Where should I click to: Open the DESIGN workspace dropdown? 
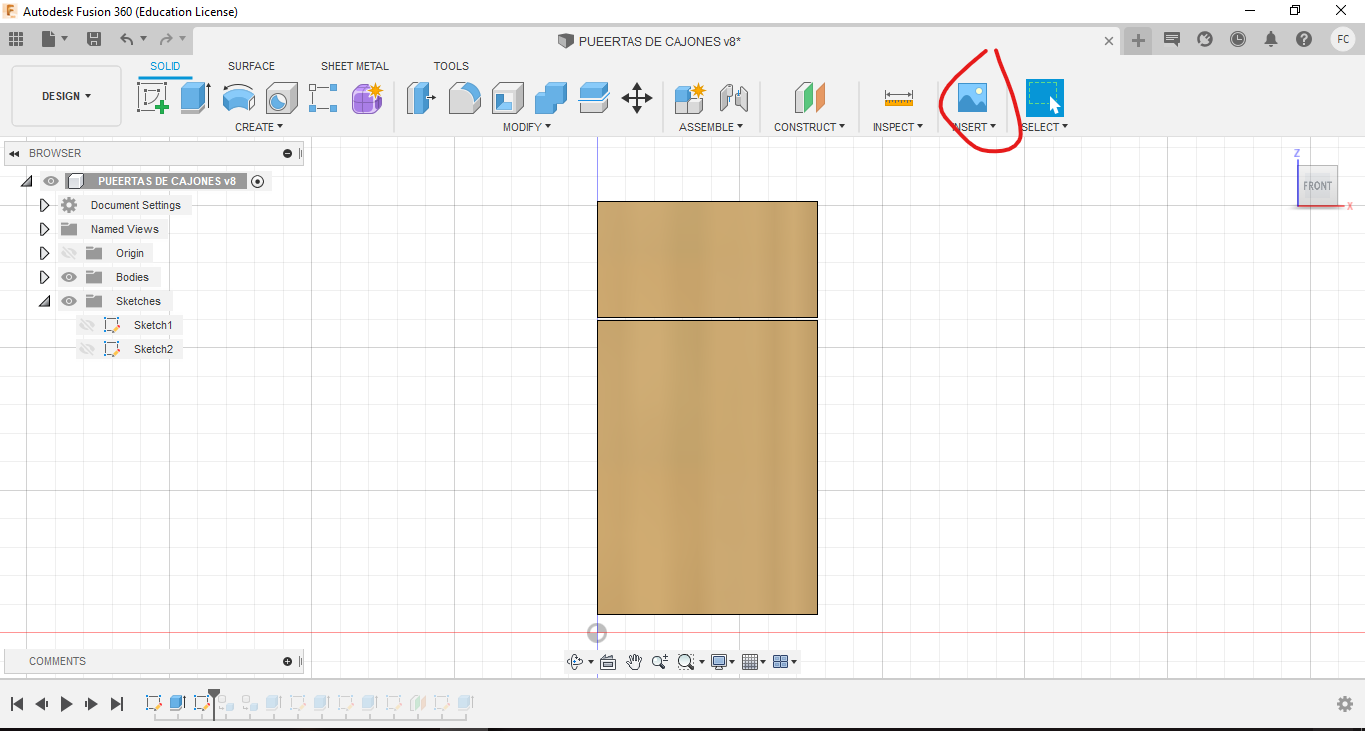[x=66, y=96]
